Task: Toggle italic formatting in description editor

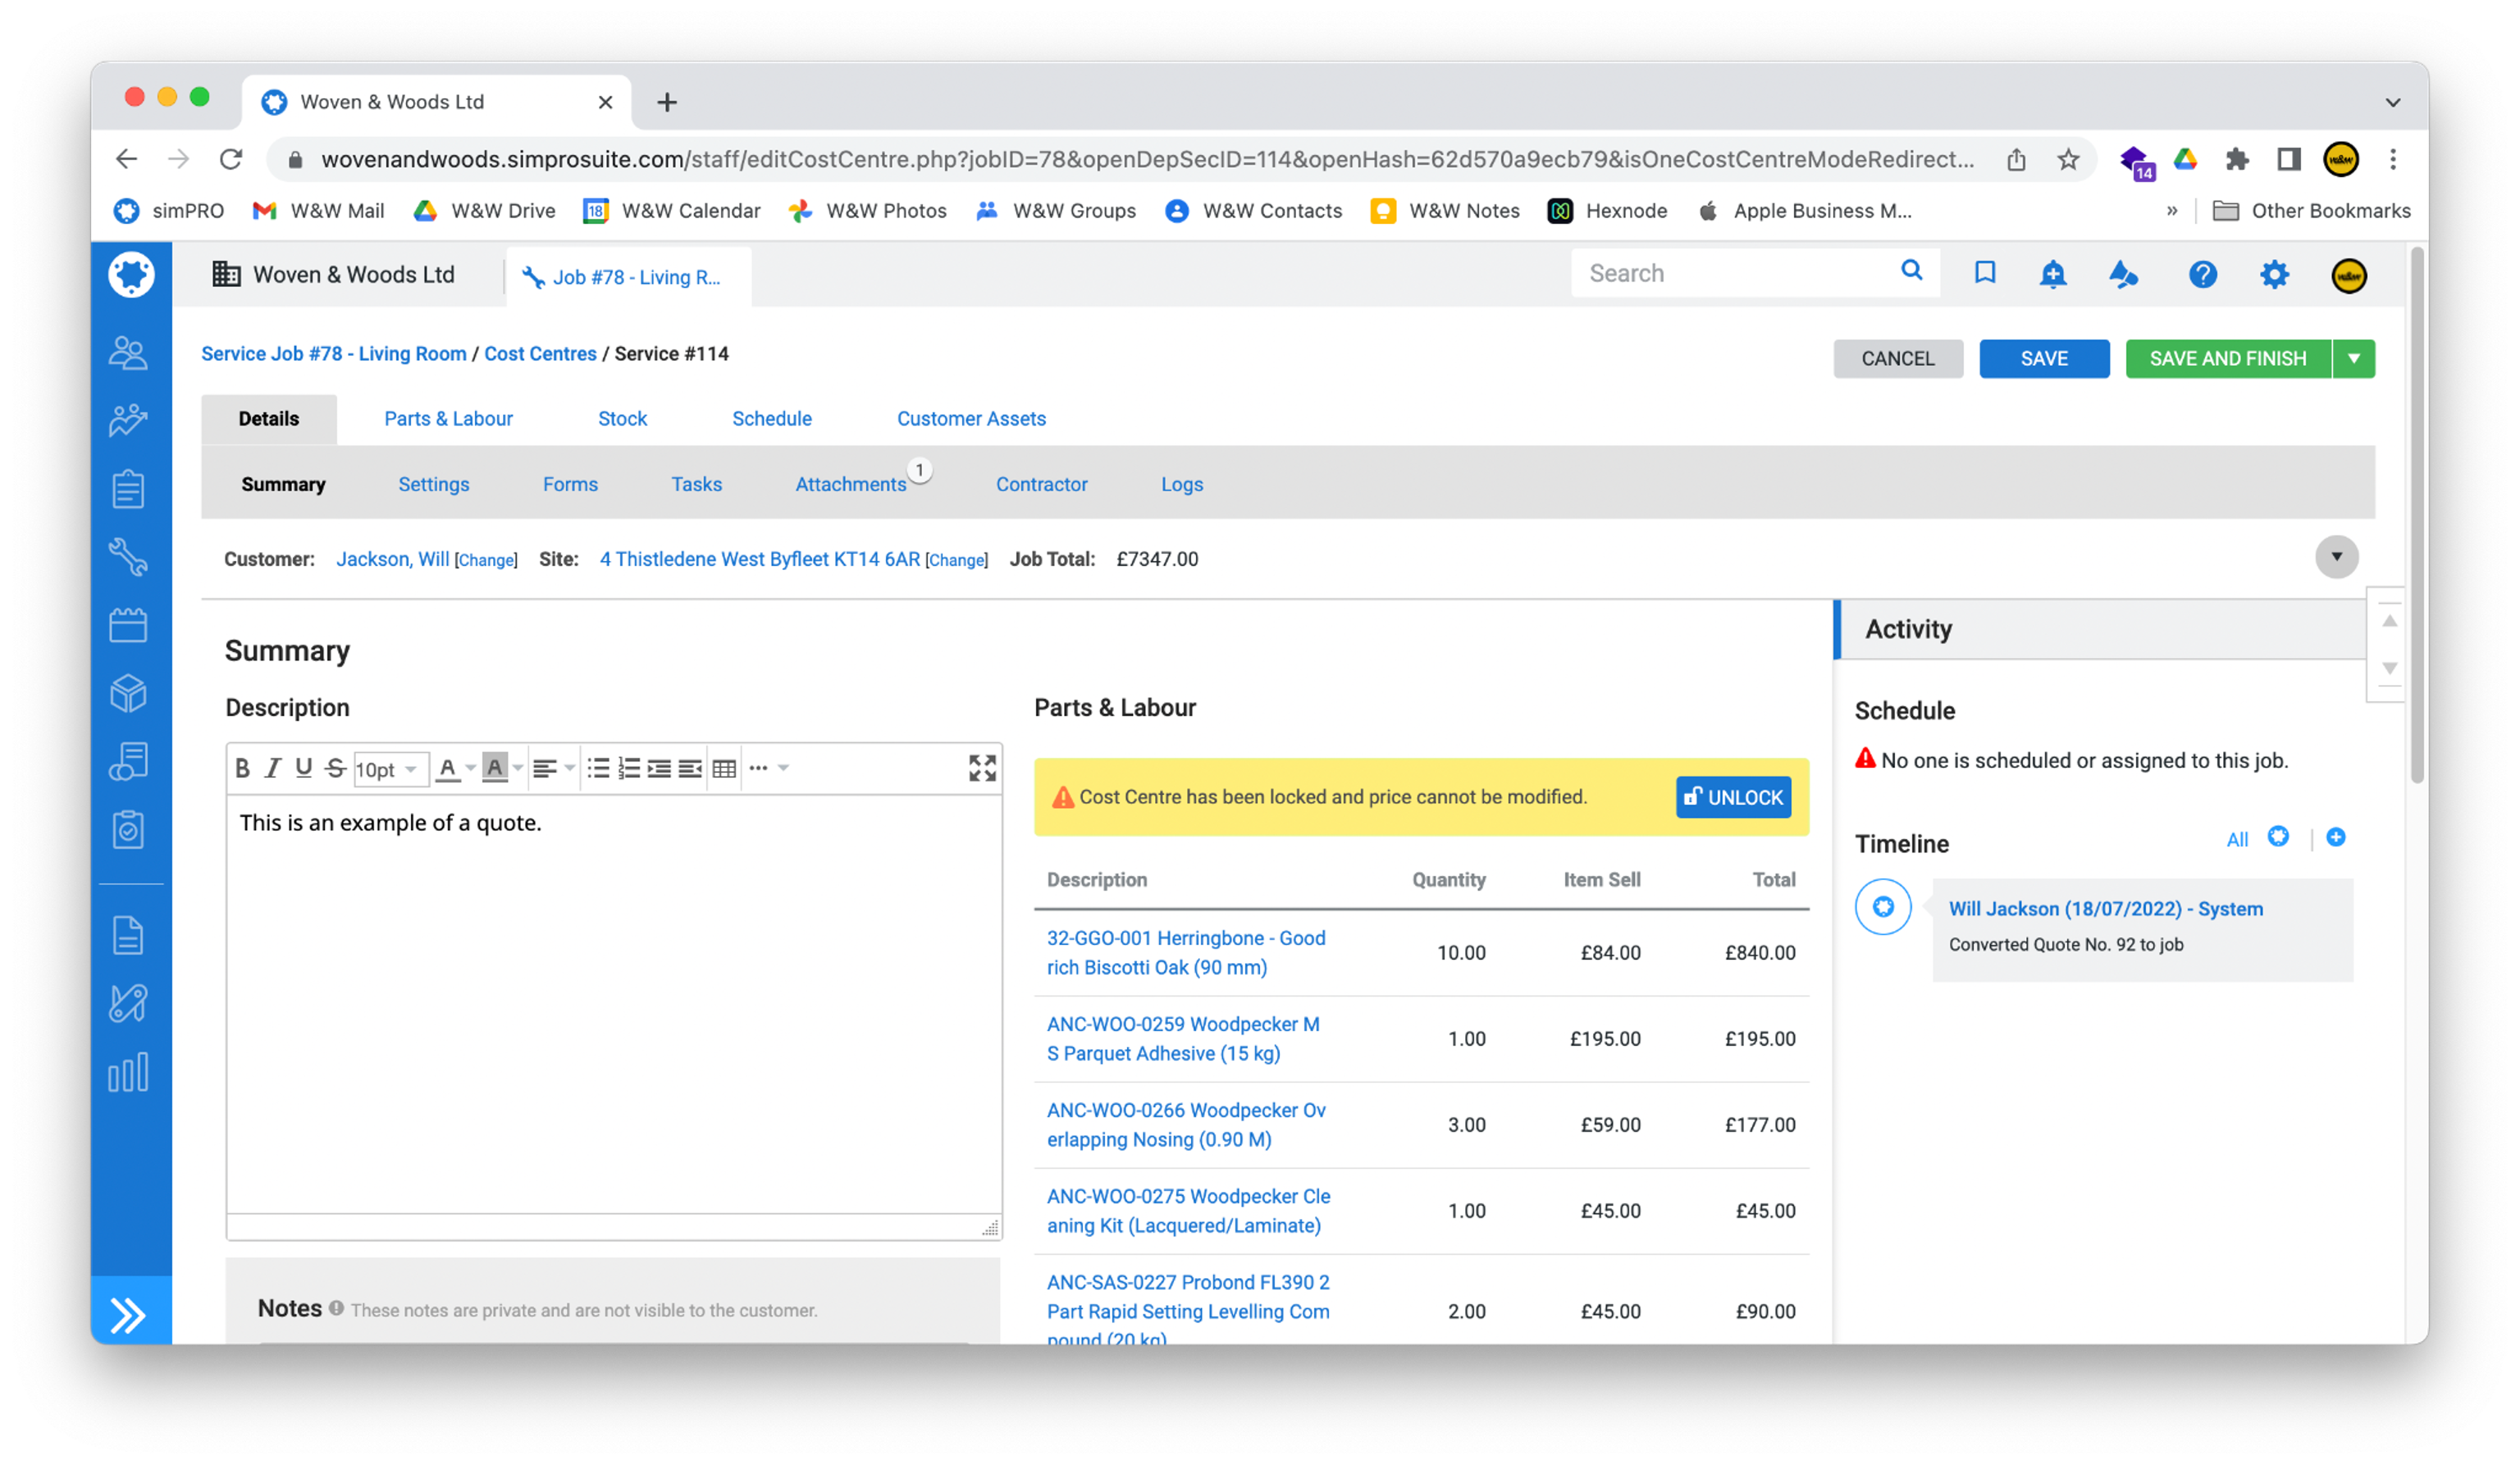Action: 272,768
